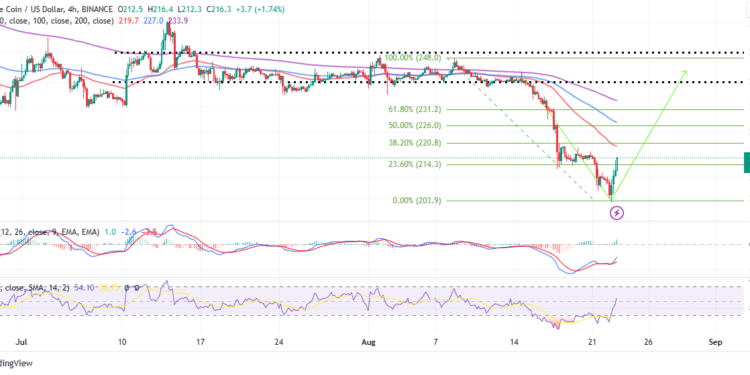The height and width of the screenshot is (375, 750).
Task: Click the green current price label on the price axis
Action: [747, 162]
